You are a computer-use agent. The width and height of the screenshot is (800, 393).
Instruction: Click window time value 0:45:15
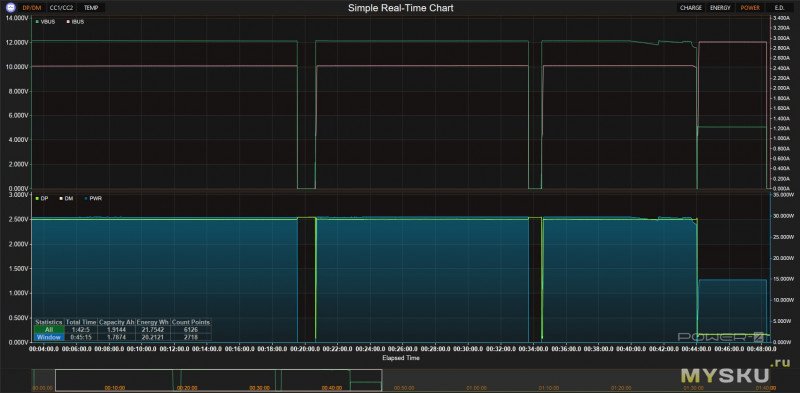81,337
